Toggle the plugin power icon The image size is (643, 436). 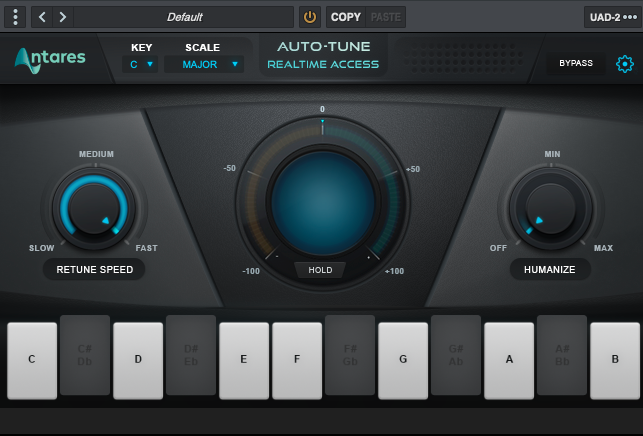(x=310, y=17)
